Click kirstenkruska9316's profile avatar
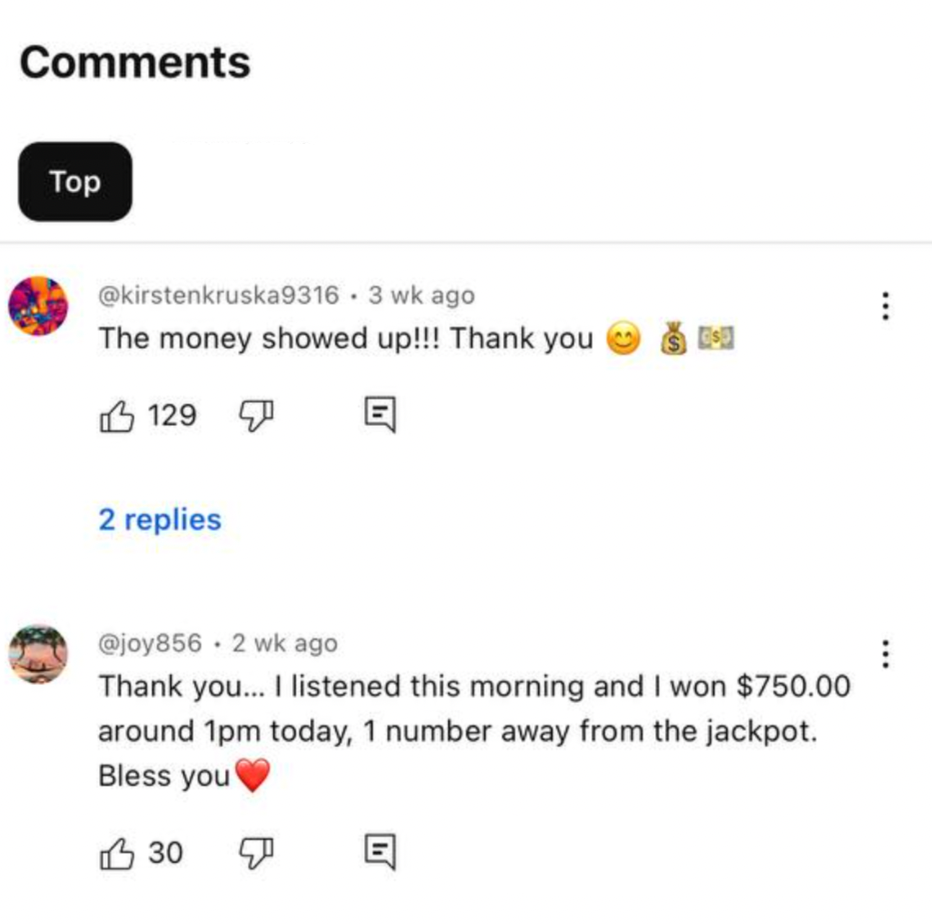Viewport: 932px width, 924px height. [x=38, y=307]
